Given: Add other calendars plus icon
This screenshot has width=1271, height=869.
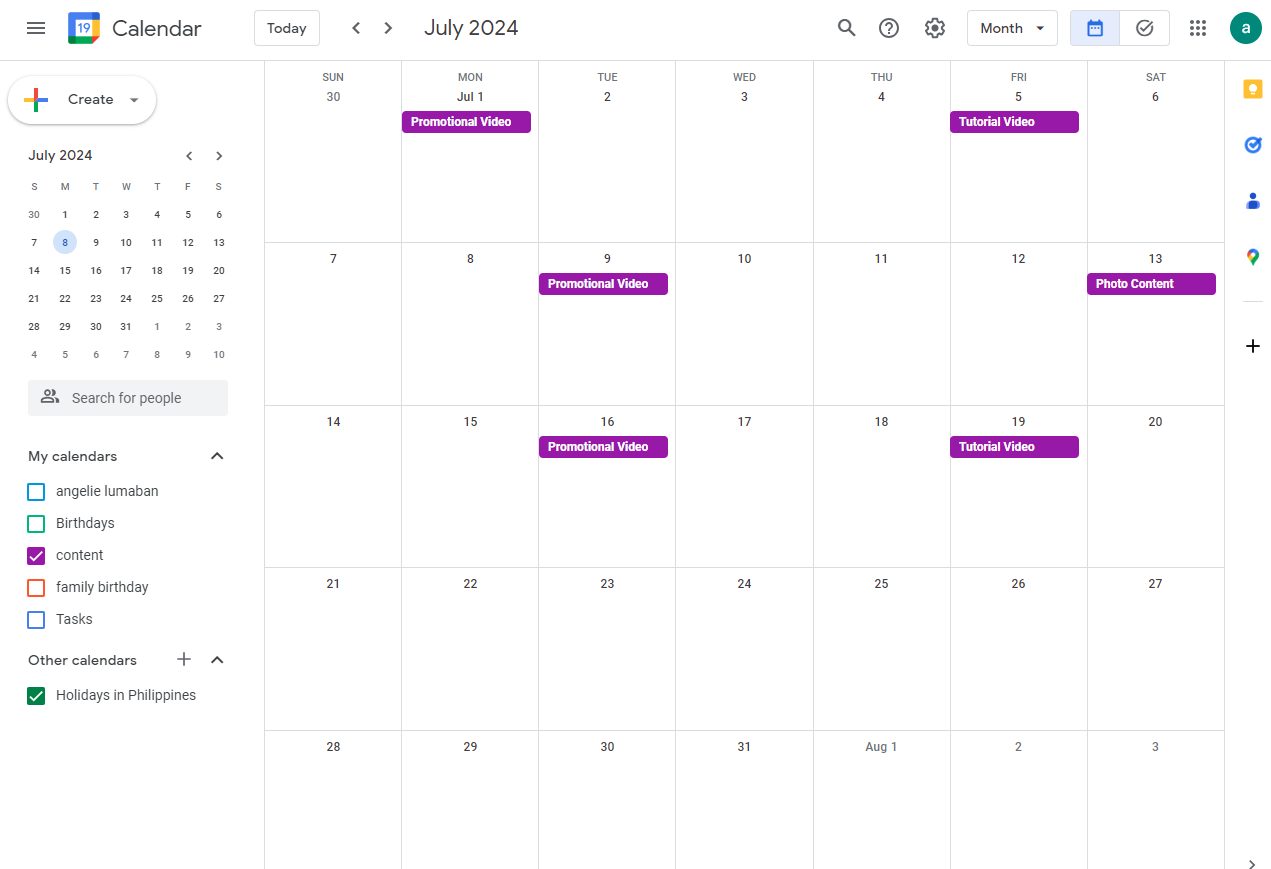Looking at the screenshot, I should [x=184, y=659].
